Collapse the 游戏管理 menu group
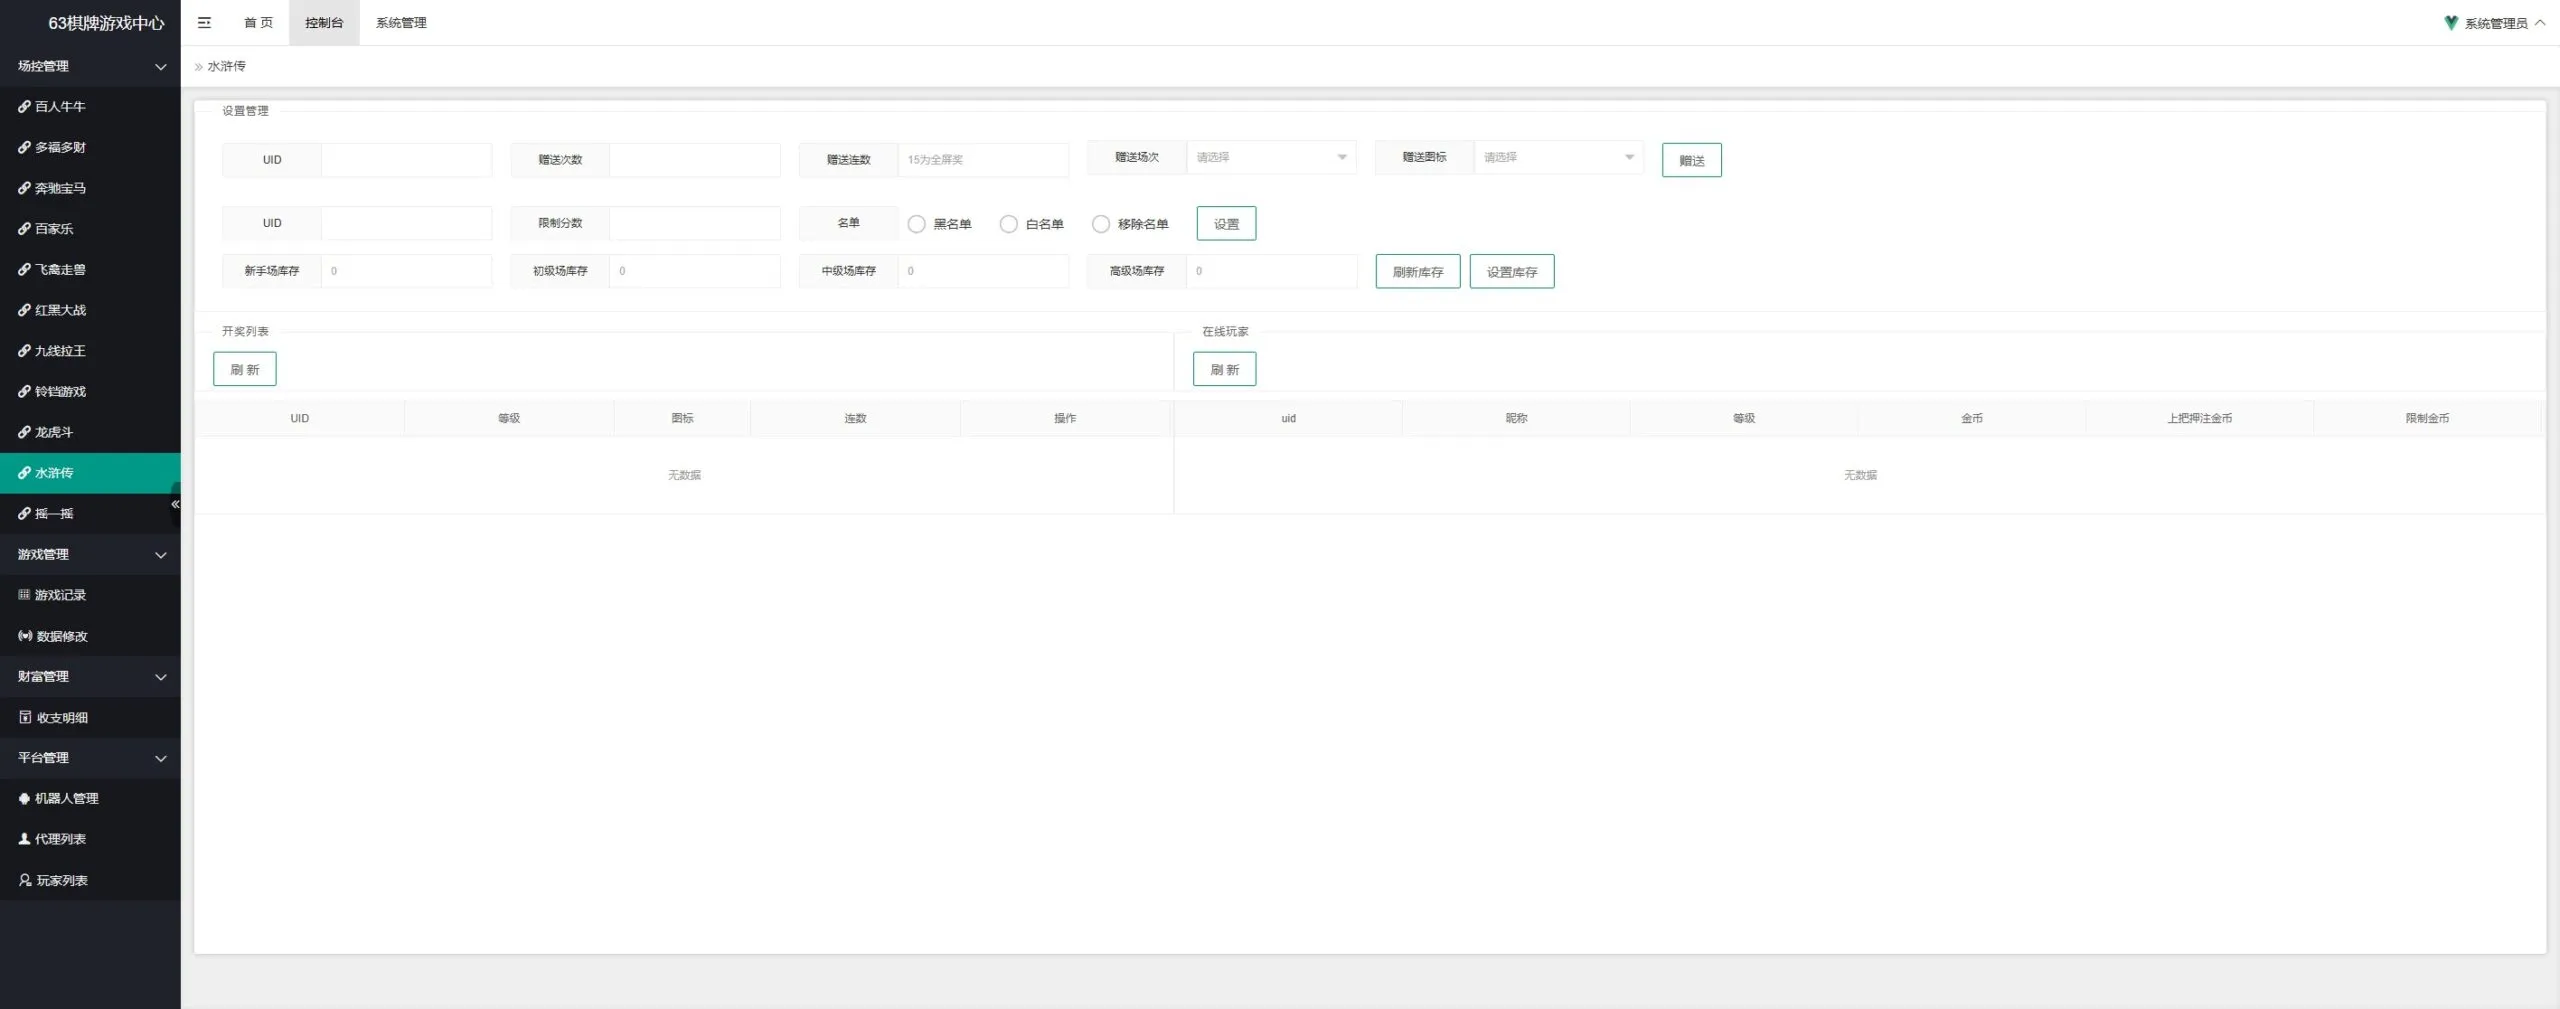The image size is (2560, 1009). 90,554
